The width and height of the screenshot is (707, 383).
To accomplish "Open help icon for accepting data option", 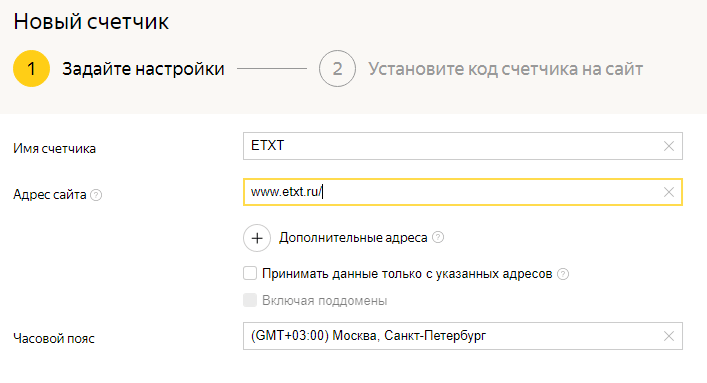I will (x=563, y=274).
